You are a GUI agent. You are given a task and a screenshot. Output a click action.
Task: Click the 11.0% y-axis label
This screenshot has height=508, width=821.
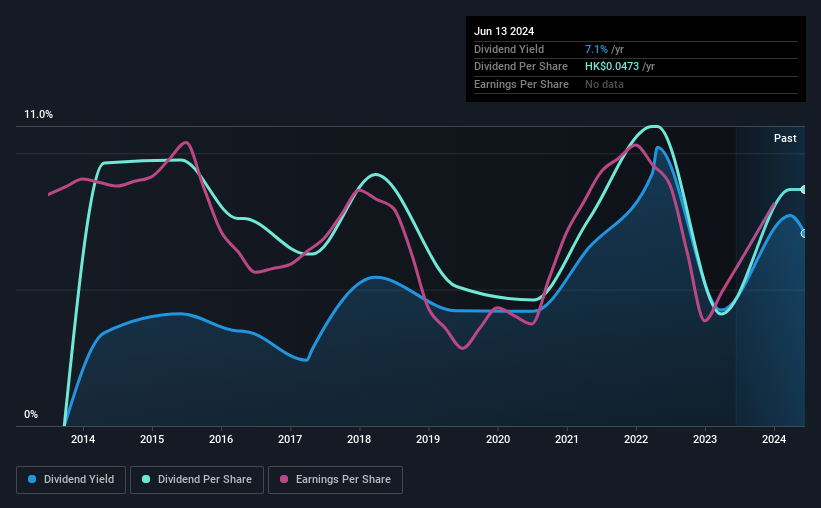[39, 115]
